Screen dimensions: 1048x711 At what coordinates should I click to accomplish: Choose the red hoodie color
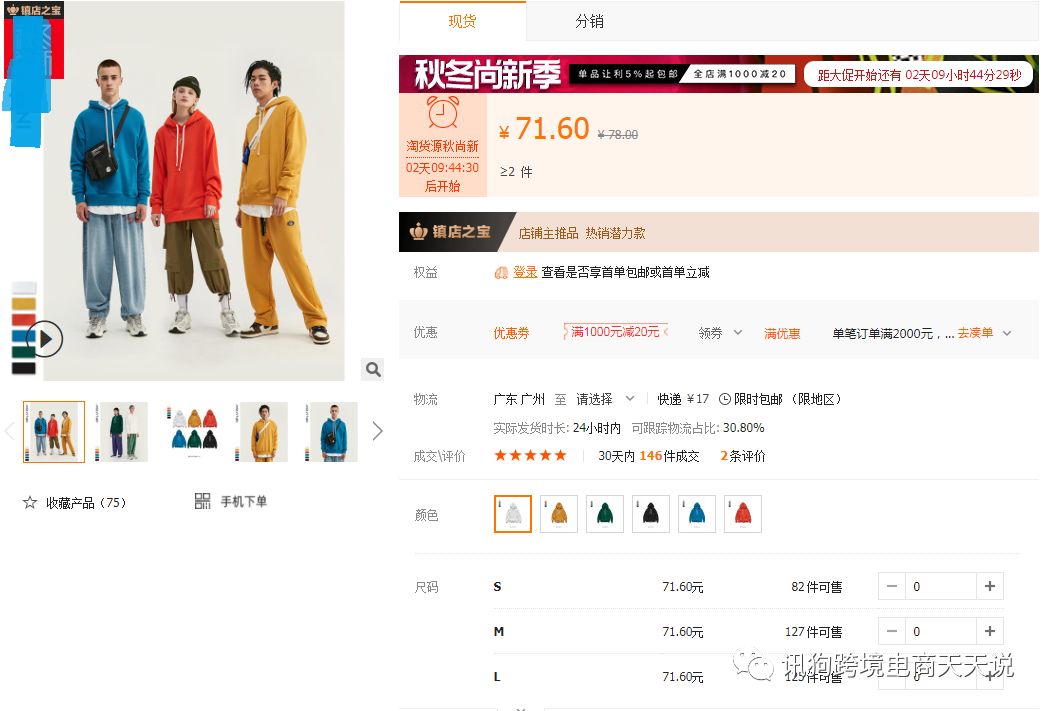tap(743, 514)
